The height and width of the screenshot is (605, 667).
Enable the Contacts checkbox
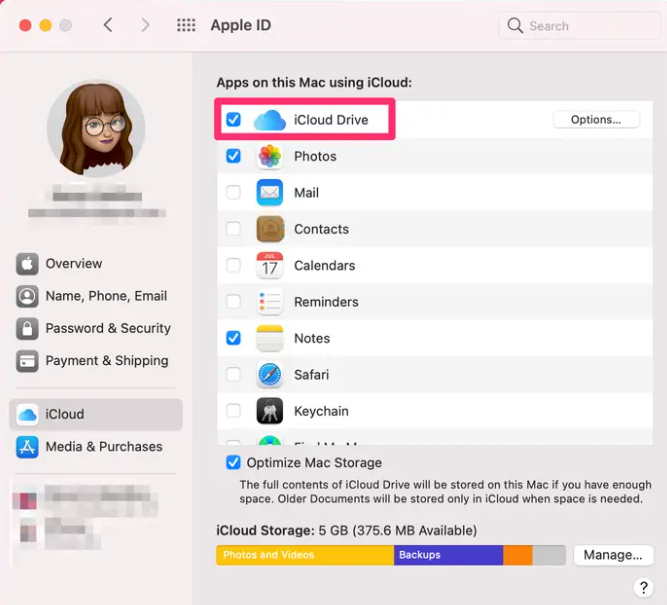233,229
